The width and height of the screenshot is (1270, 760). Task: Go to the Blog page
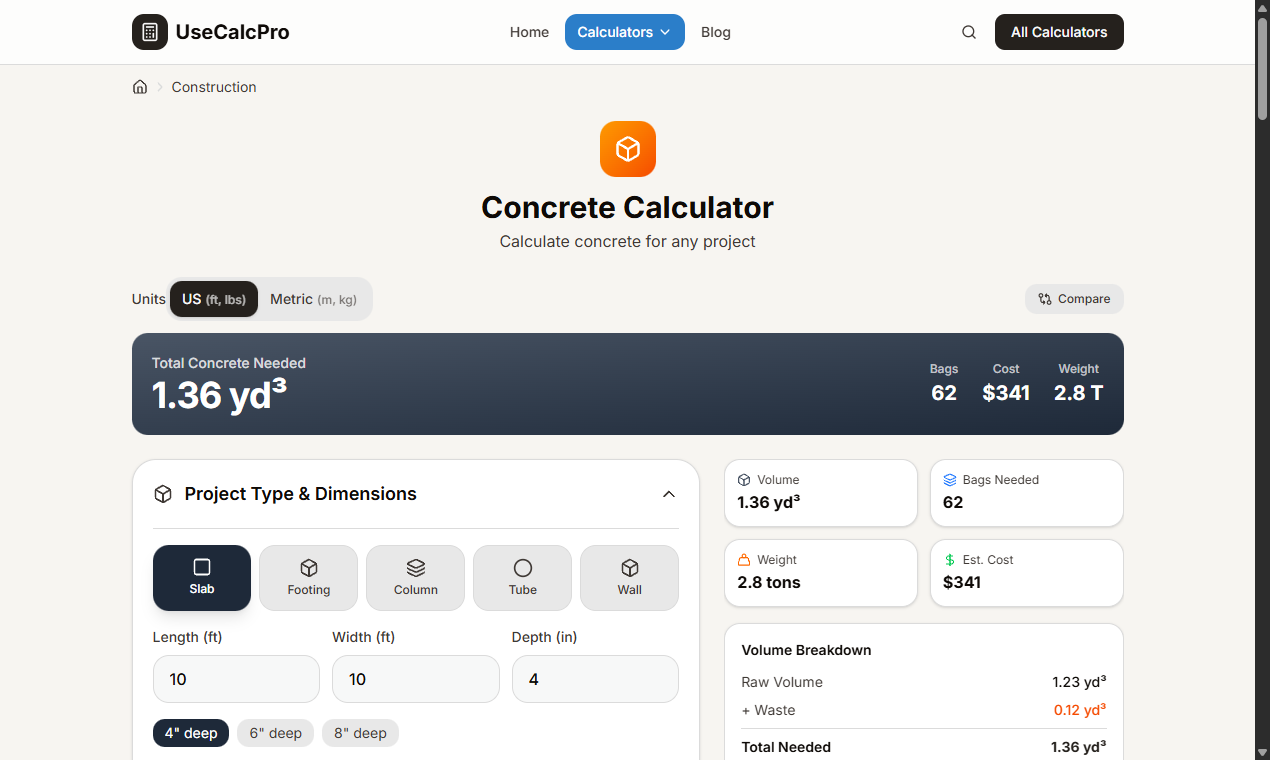(x=715, y=32)
